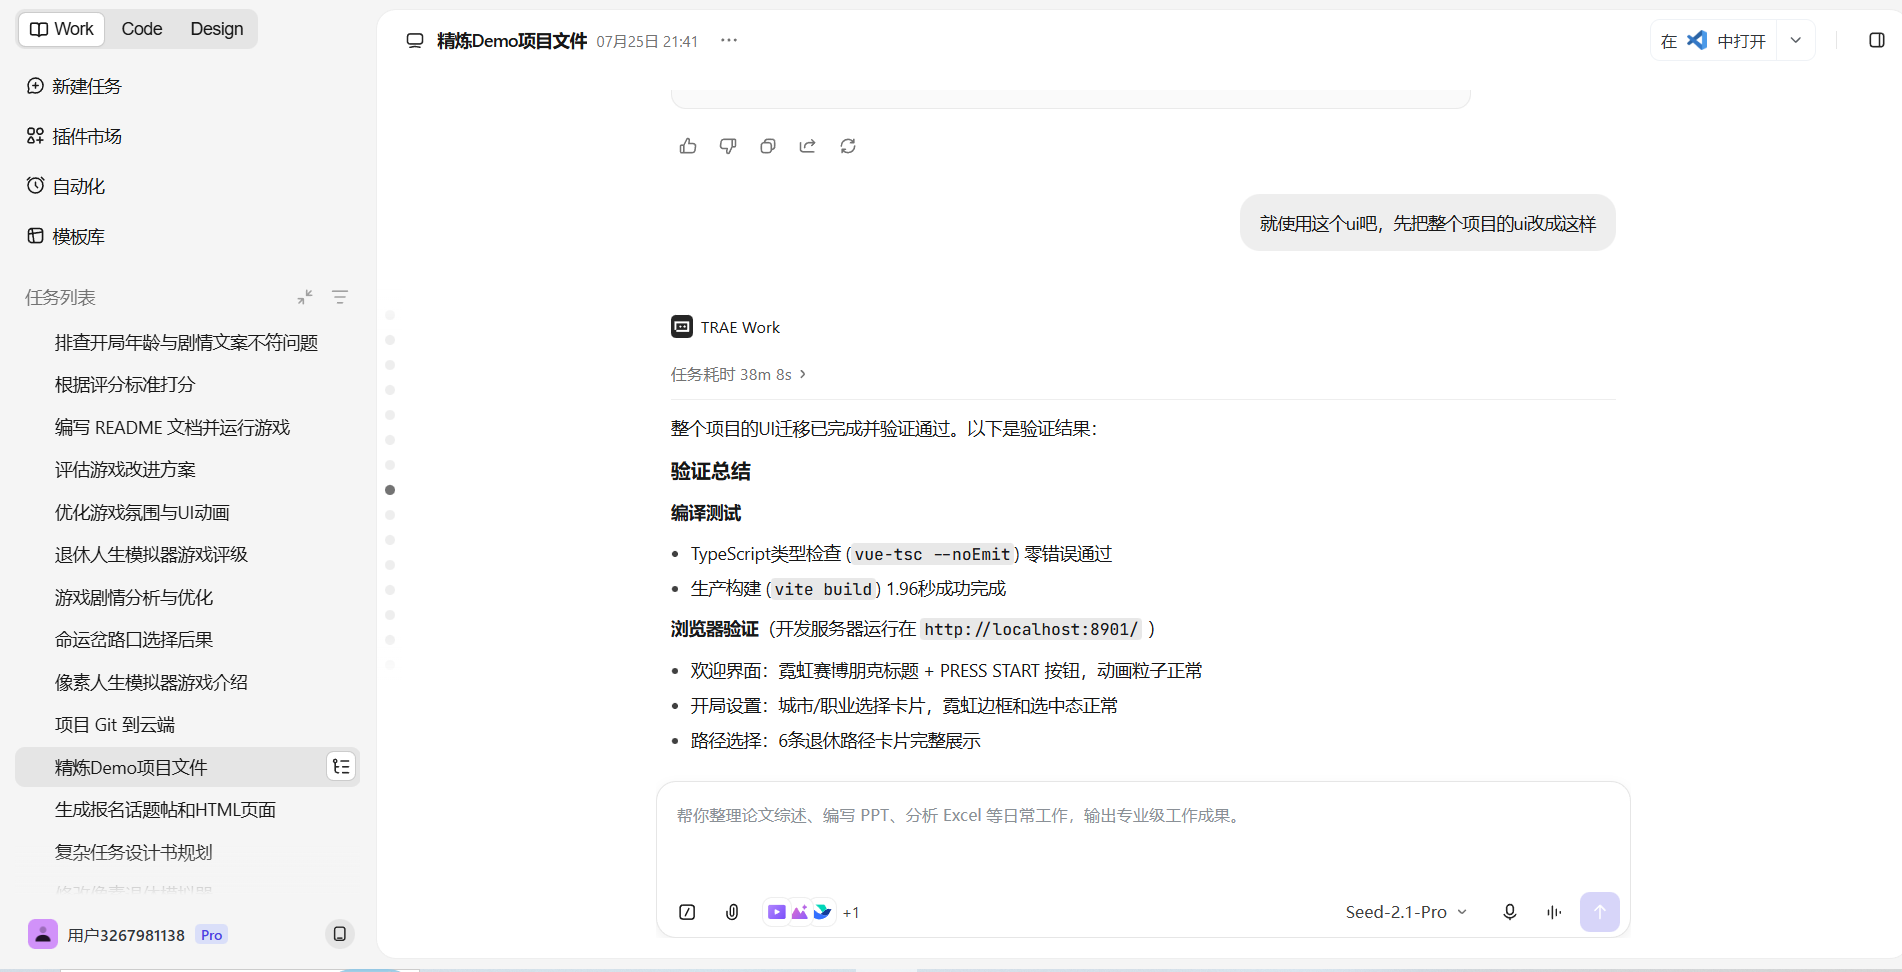Switch to the Design tab
This screenshot has height=972, width=1902.
tap(217, 29)
